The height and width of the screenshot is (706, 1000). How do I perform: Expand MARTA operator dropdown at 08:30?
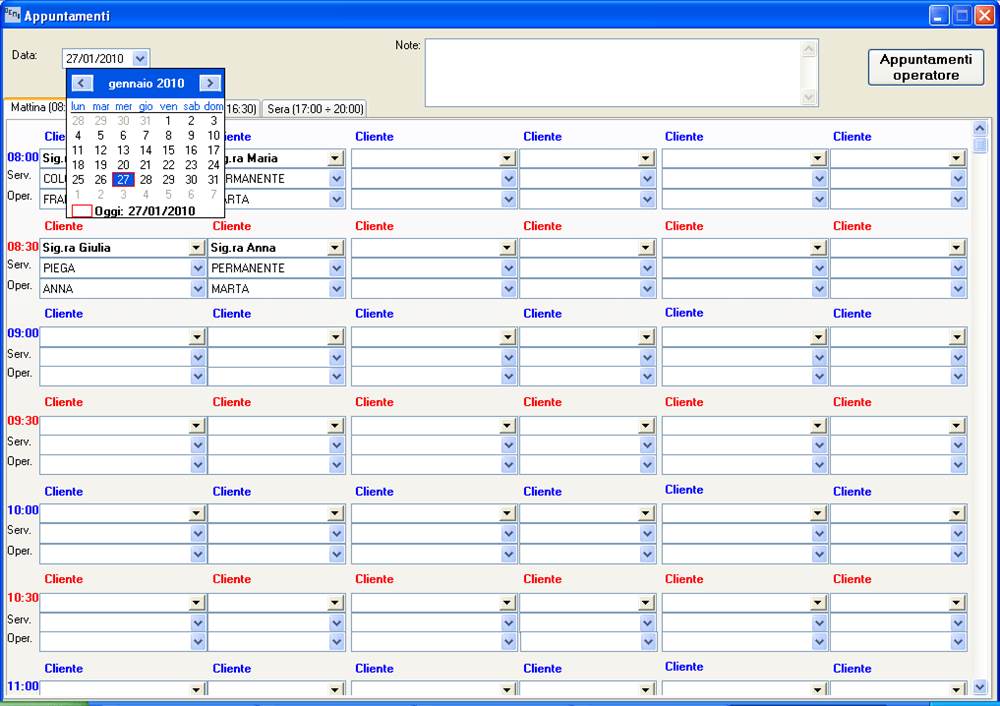[337, 289]
